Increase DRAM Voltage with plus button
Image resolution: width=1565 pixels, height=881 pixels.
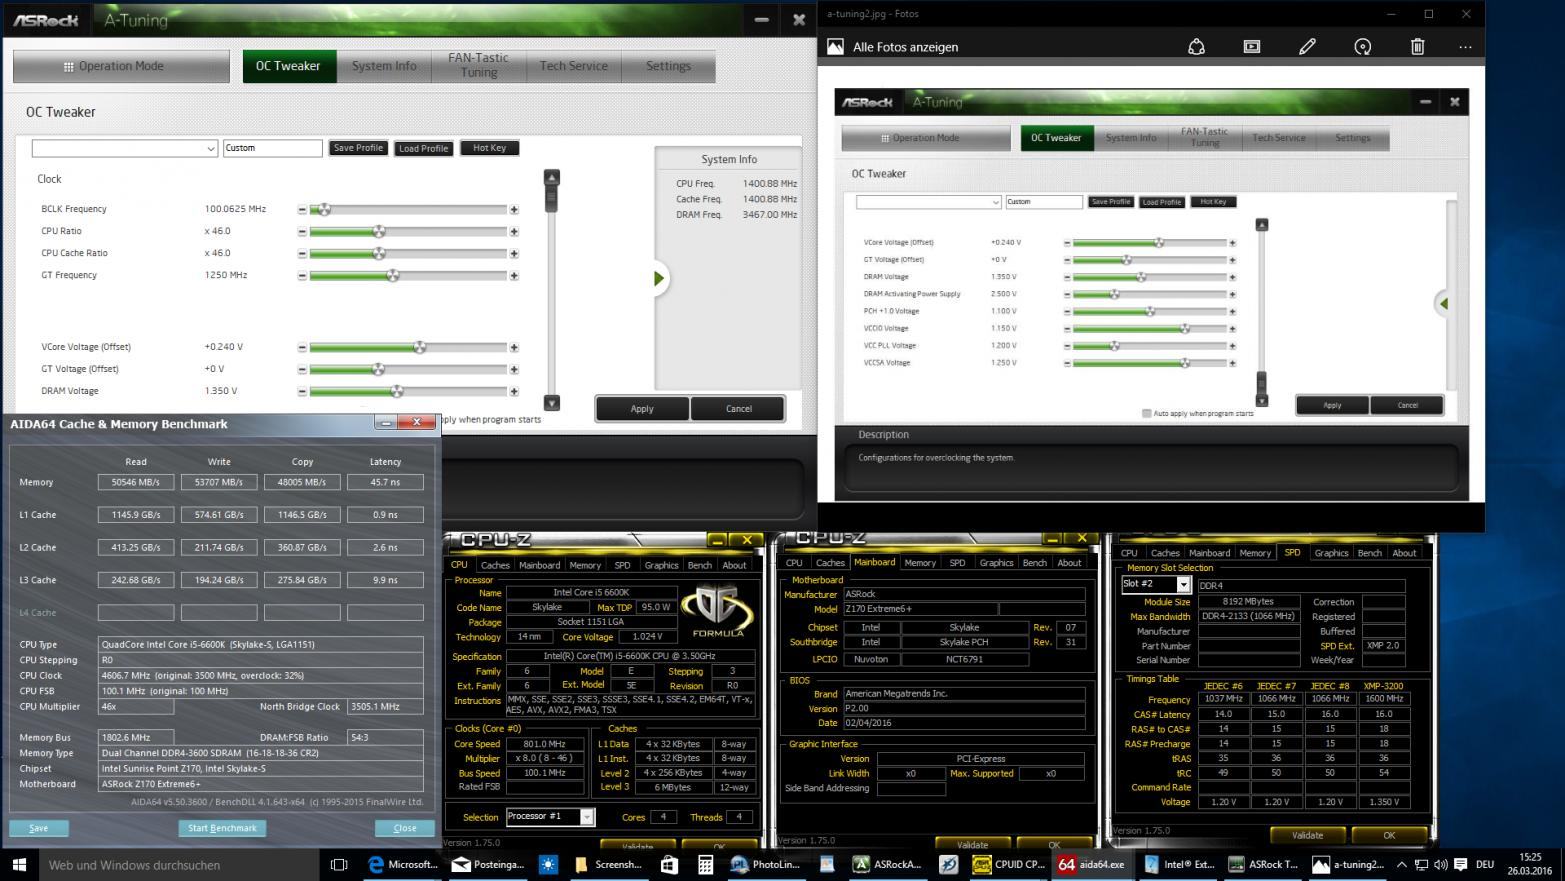(x=514, y=391)
